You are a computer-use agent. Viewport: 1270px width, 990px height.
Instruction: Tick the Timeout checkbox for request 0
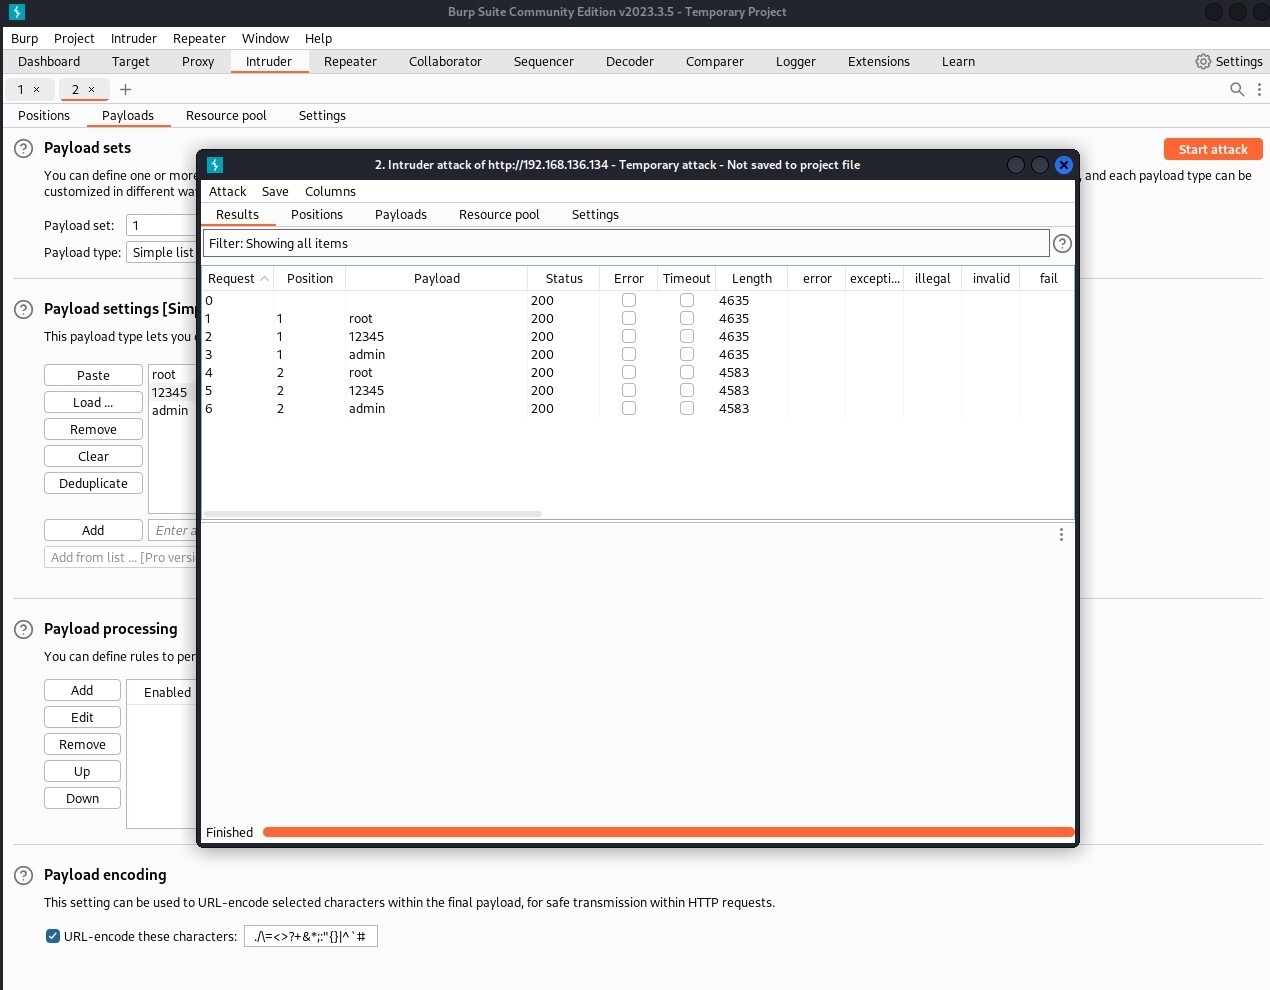pos(687,300)
